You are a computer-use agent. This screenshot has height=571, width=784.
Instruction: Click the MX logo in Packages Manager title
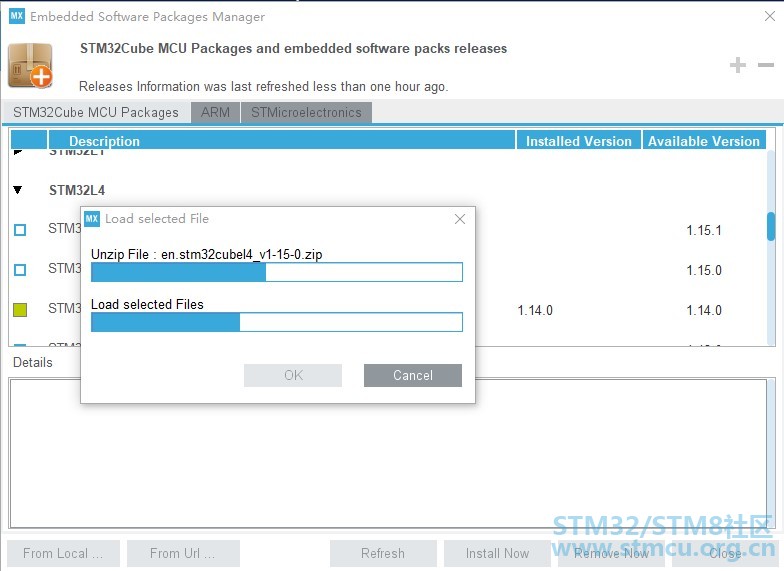pyautogui.click(x=16, y=16)
